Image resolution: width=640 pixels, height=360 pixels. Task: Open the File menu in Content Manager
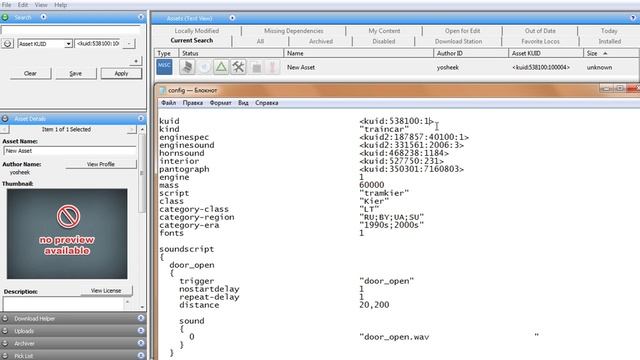pyautogui.click(x=7, y=5)
